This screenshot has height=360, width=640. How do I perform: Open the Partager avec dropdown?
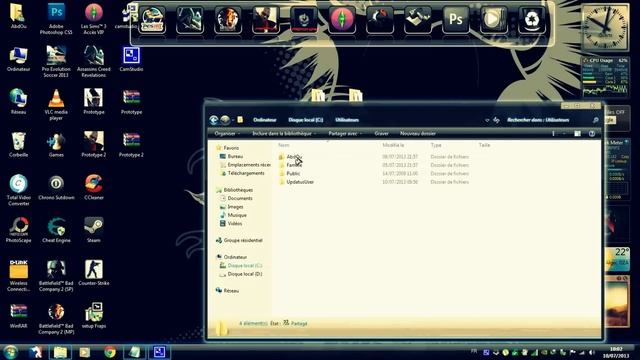(344, 133)
